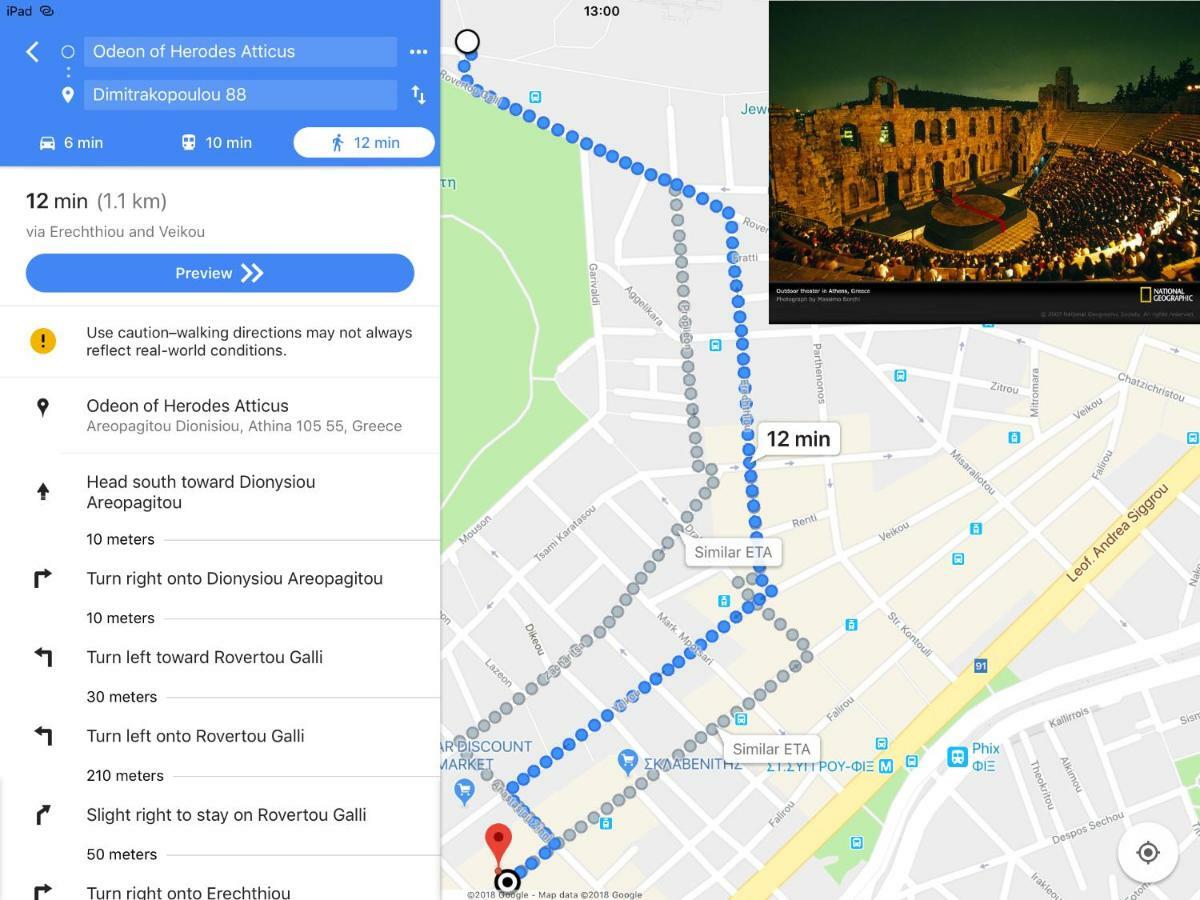Edit the Dimitrakopoulou 88 destination field

(x=240, y=95)
